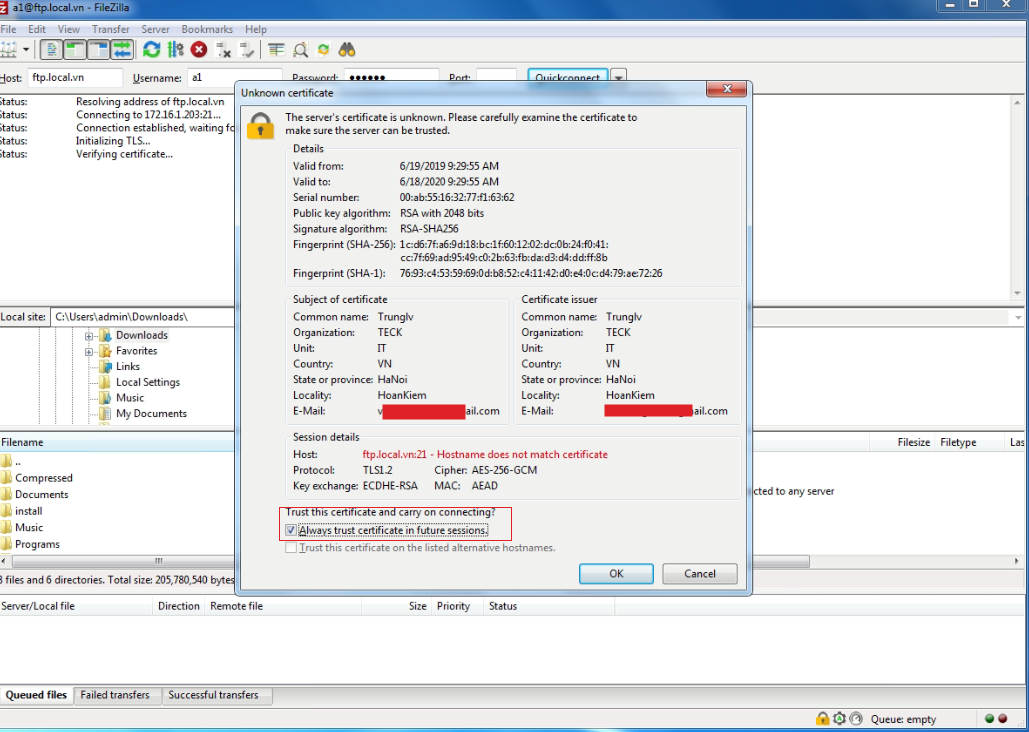Check Trust certificate on alternative hostnames
The width and height of the screenshot is (1029, 732).
(x=291, y=548)
